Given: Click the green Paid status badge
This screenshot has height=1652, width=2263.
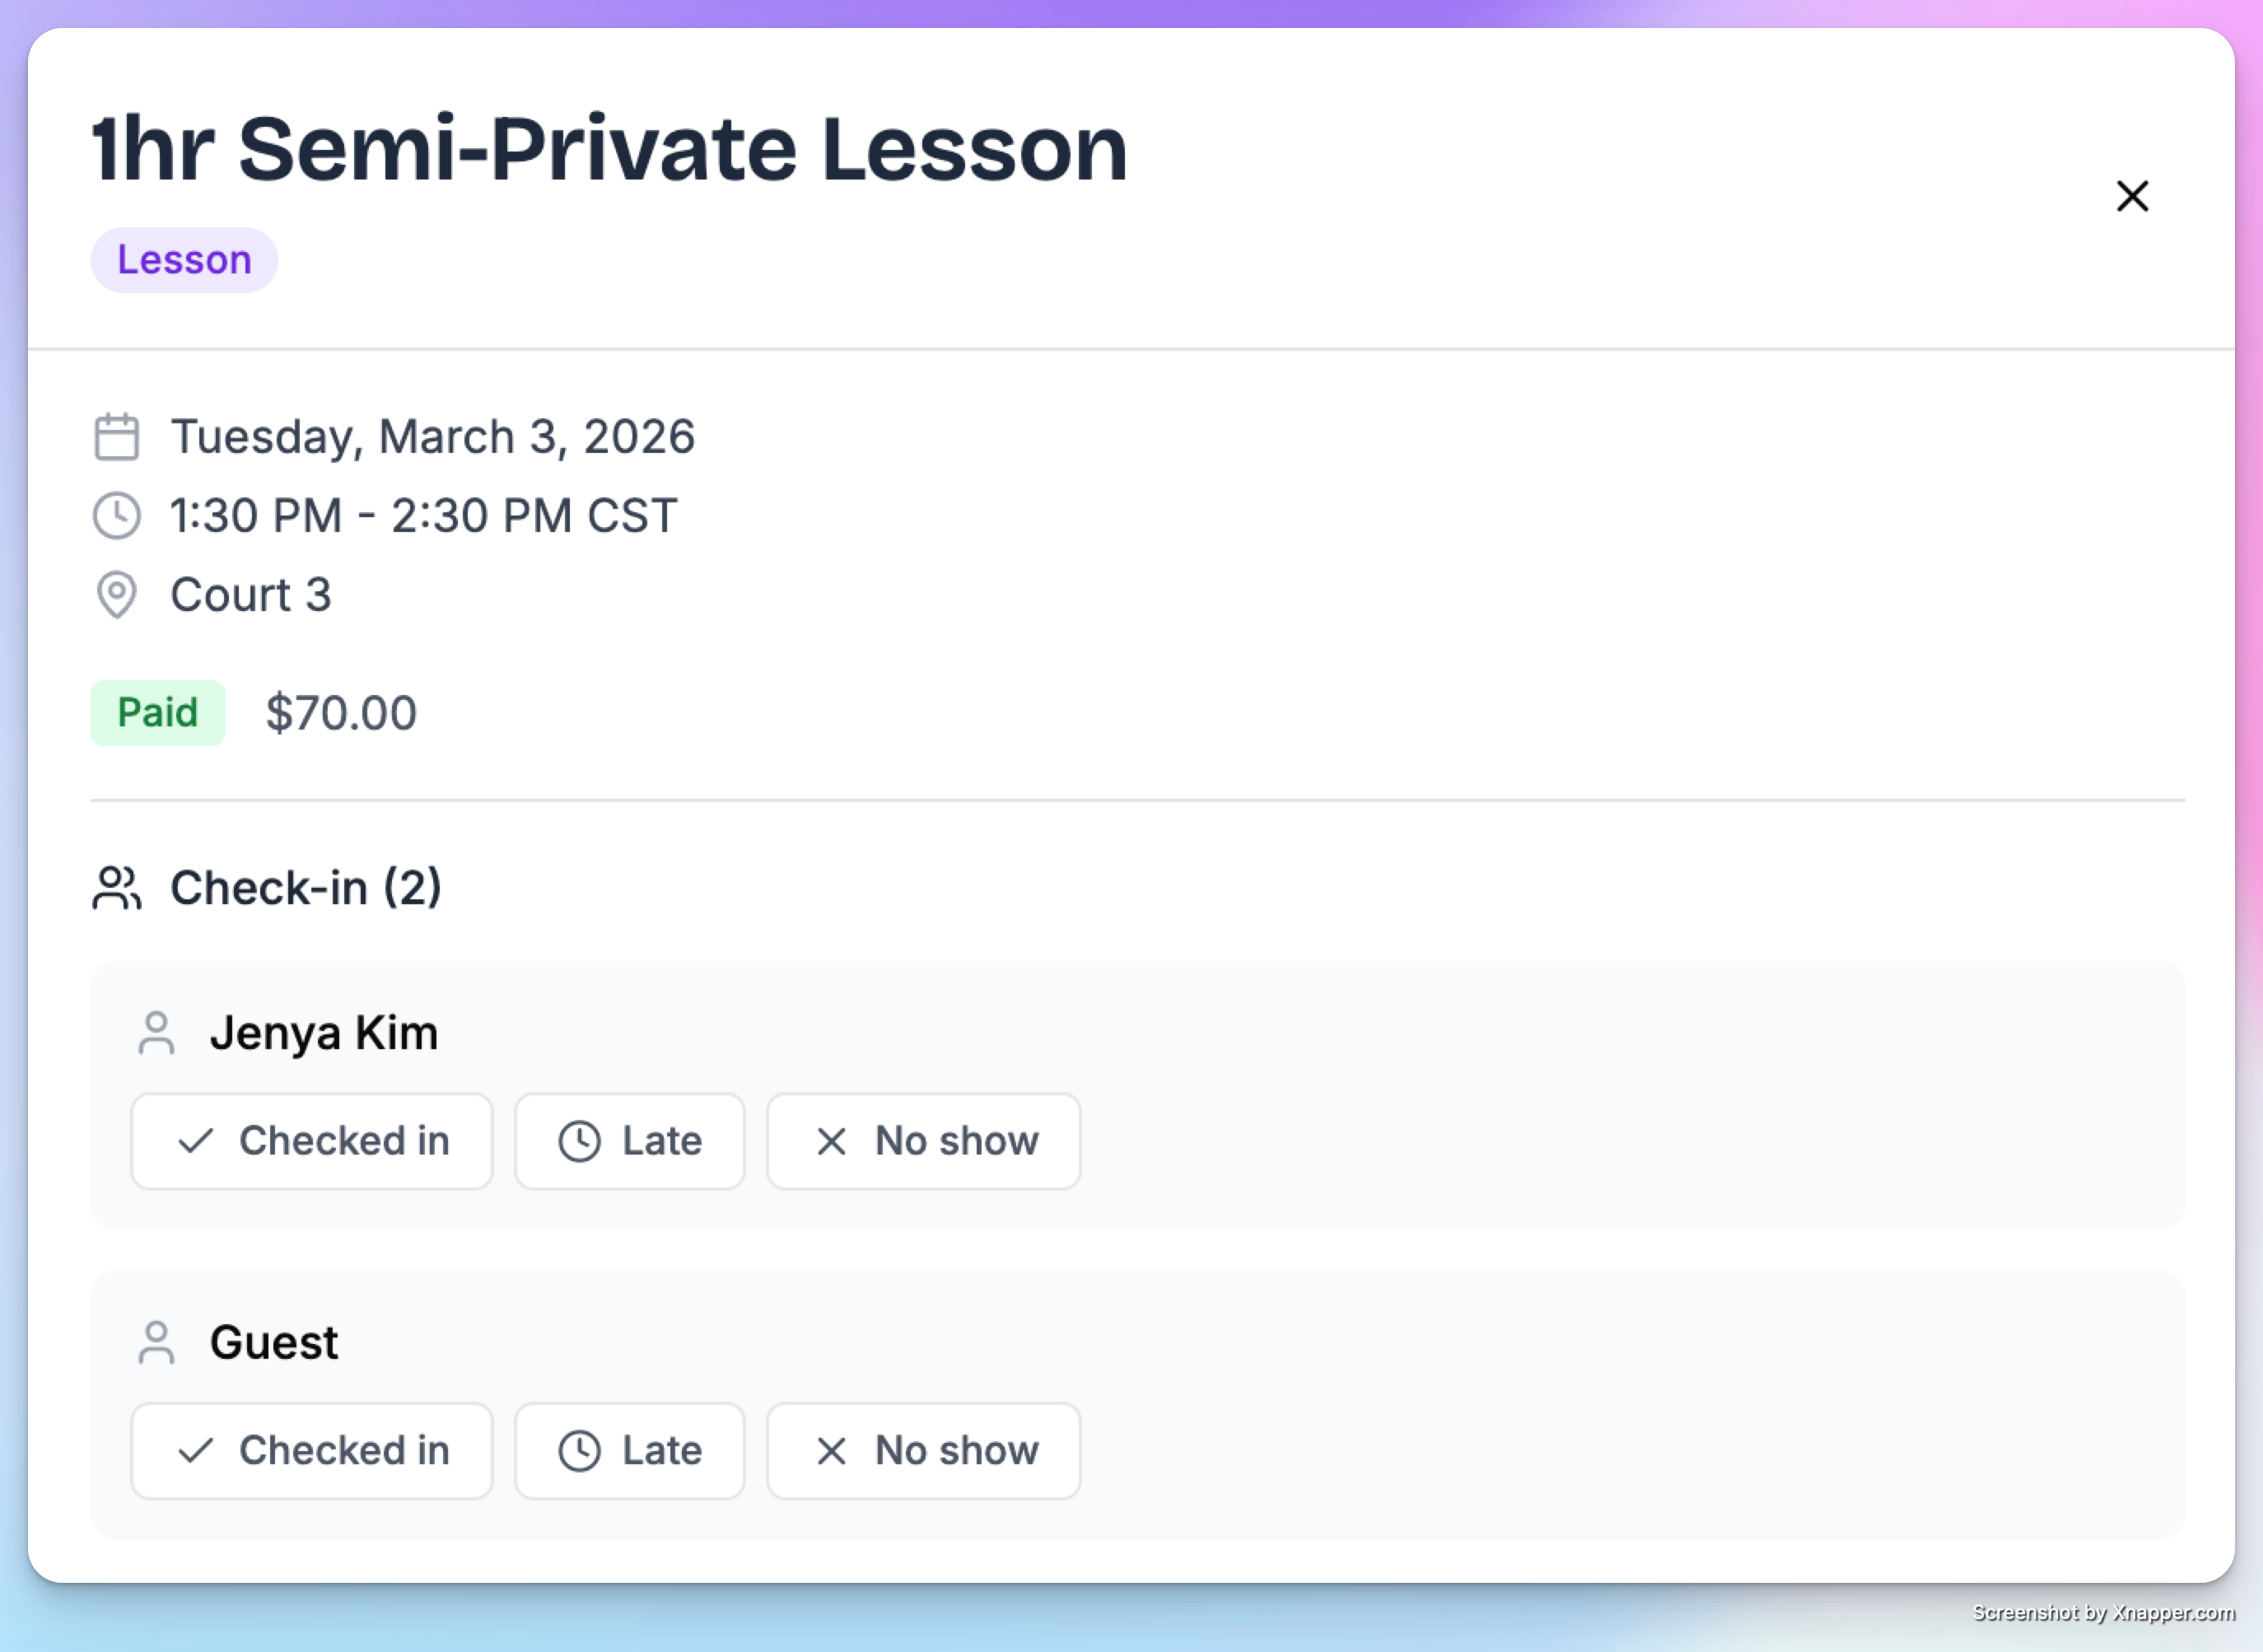Looking at the screenshot, I should pyautogui.click(x=158, y=713).
